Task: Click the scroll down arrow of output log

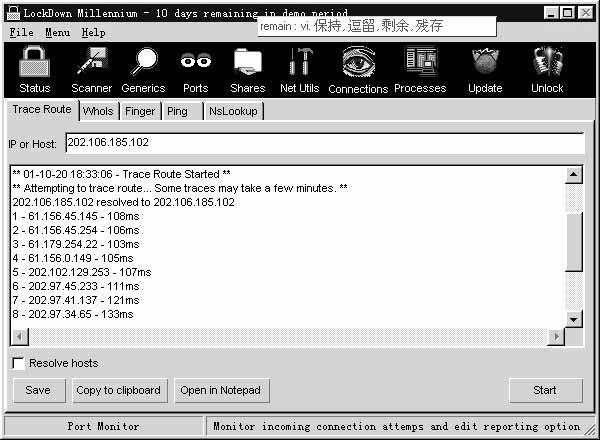Action: 574,319
